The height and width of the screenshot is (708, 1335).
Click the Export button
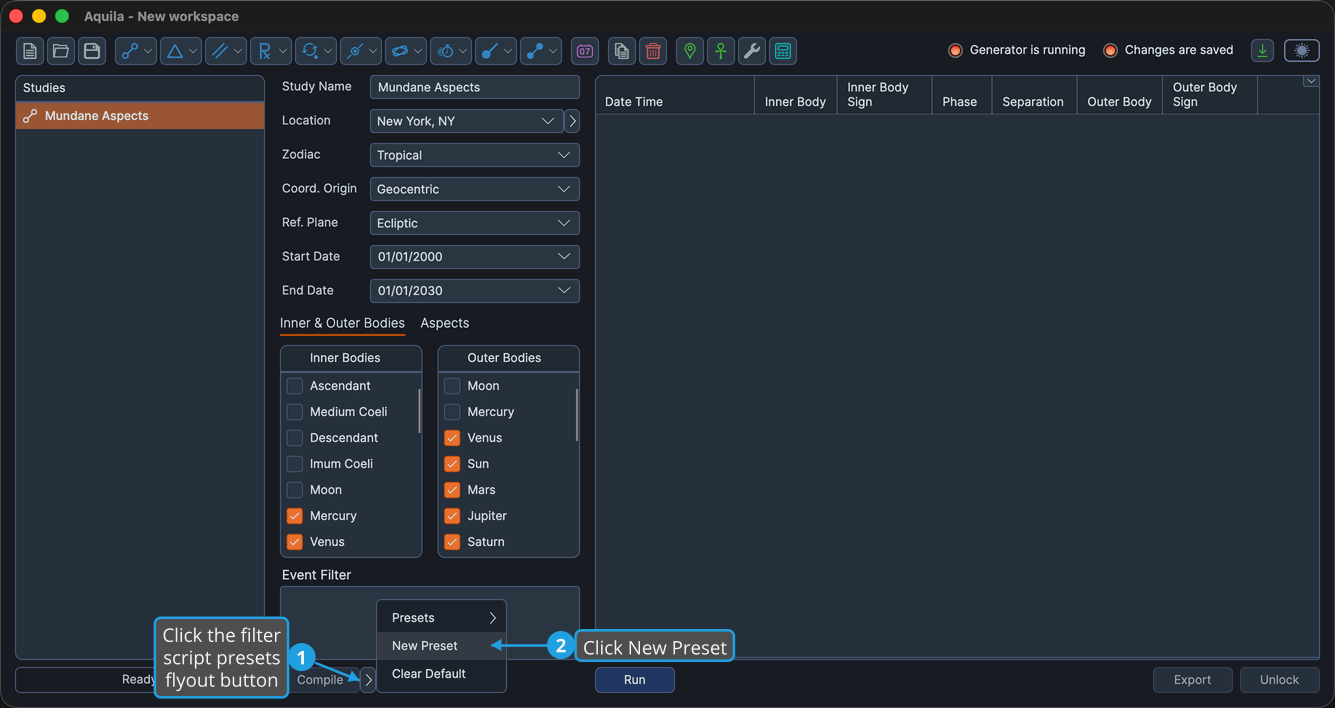tap(1192, 680)
